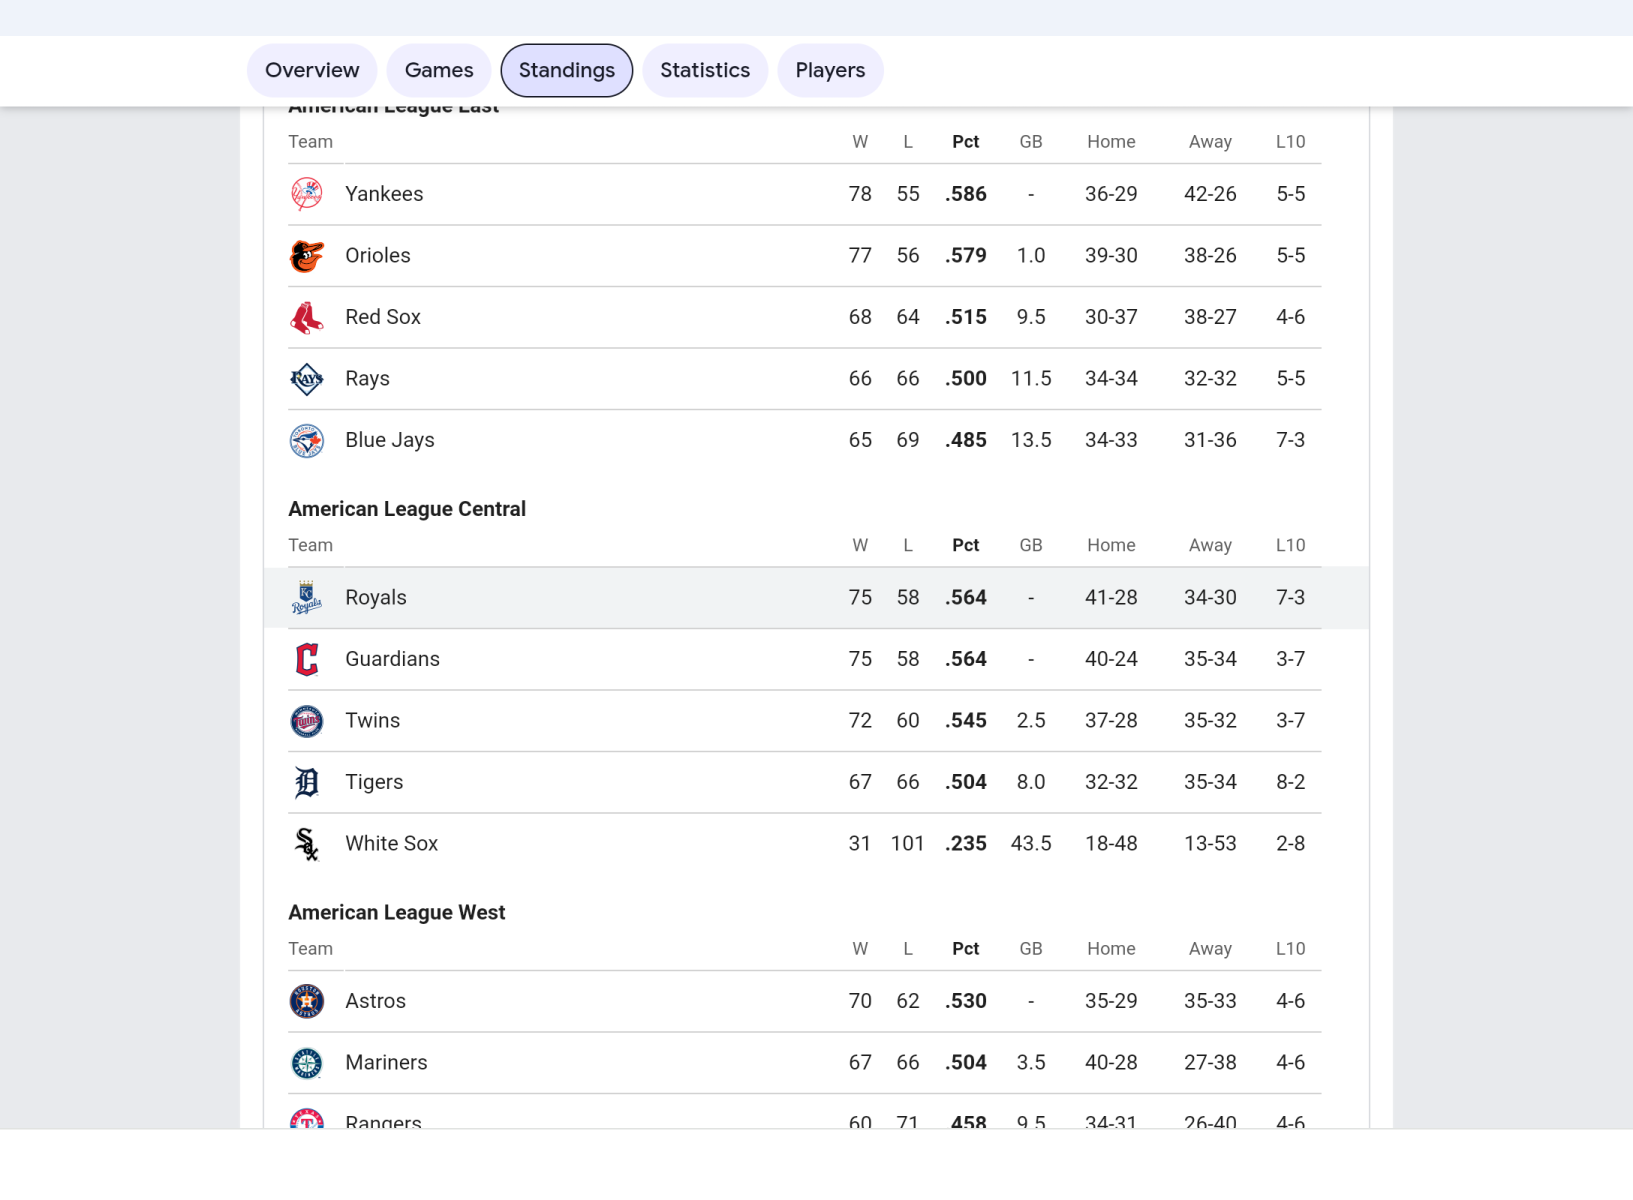
Task: Click the Blue Jays team logo
Action: point(307,440)
